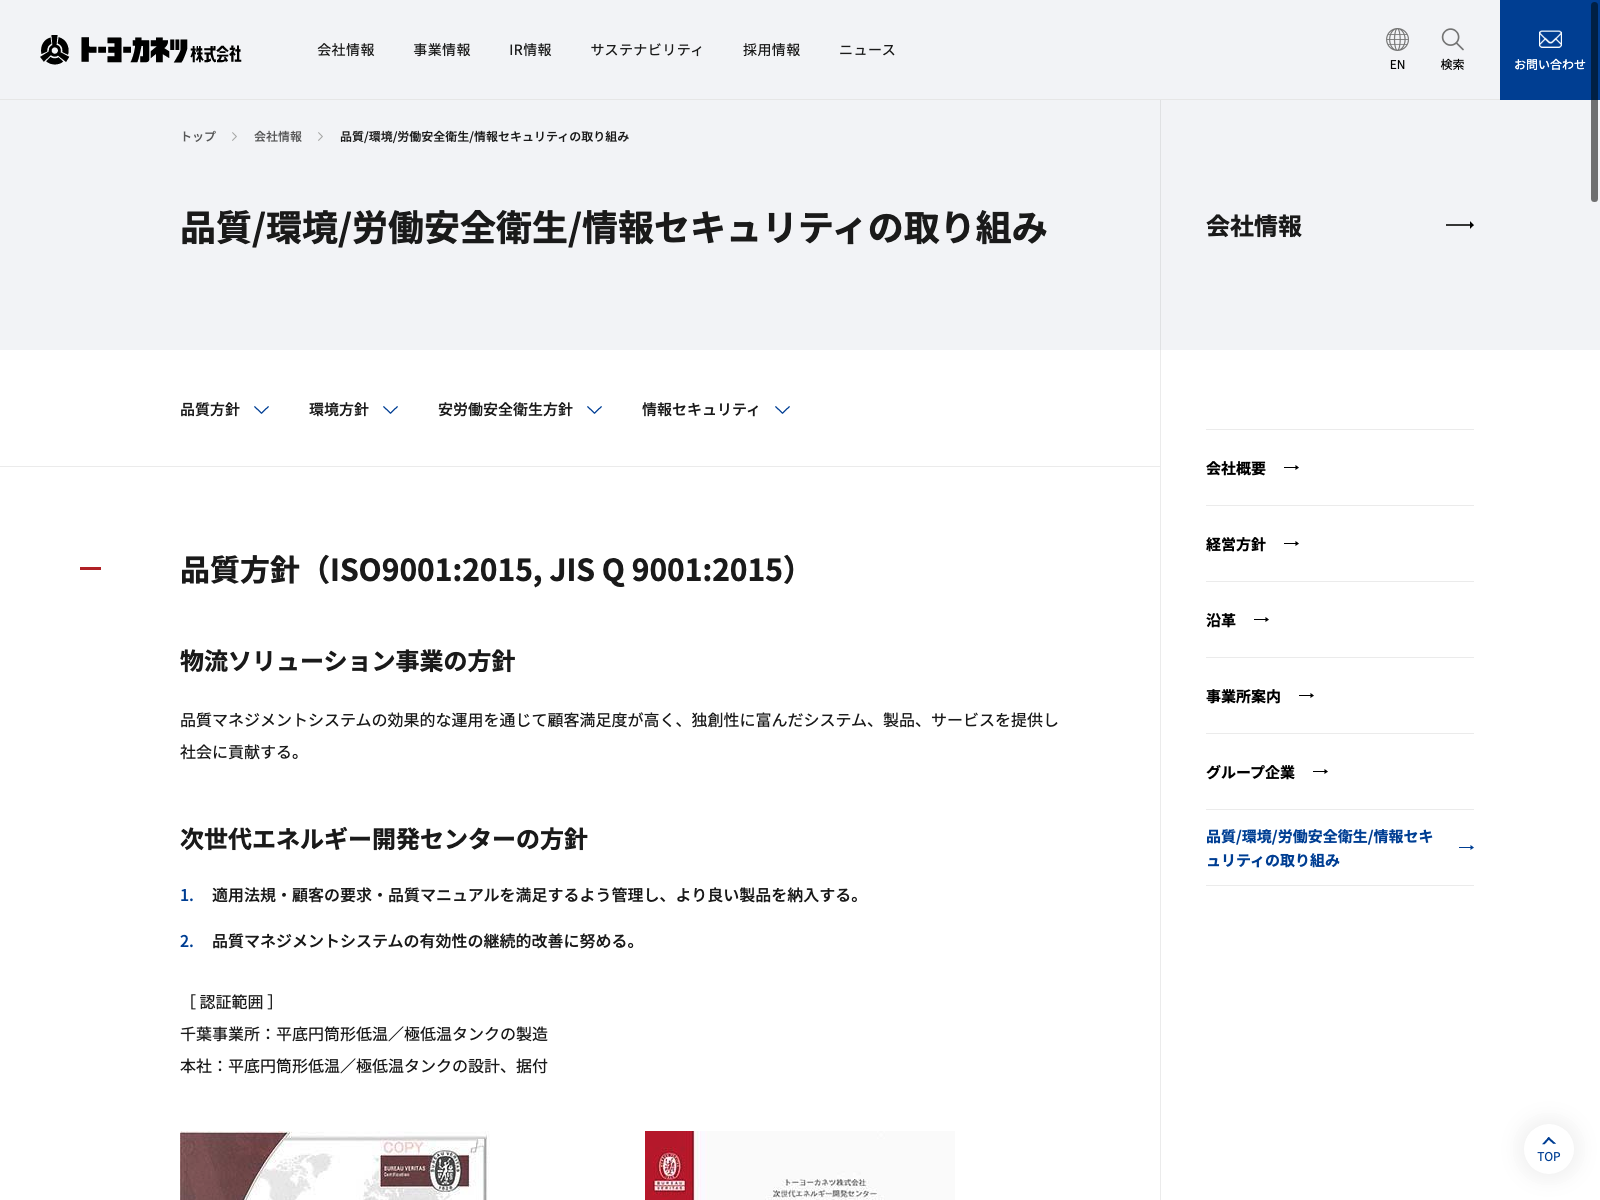The height and width of the screenshot is (1200, 1600).
Task: Go to トップ breadcrumb link
Action: 198,137
